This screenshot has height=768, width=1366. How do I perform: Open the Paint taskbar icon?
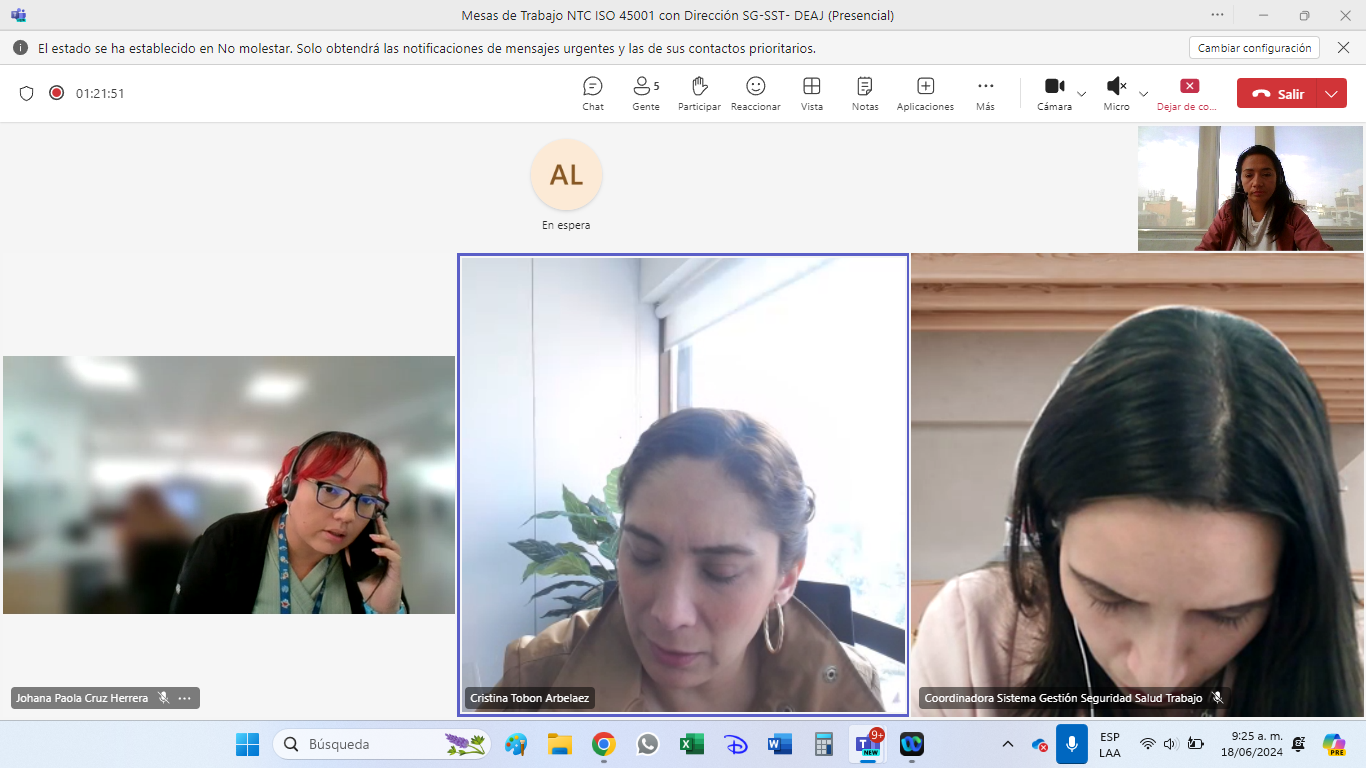516,744
